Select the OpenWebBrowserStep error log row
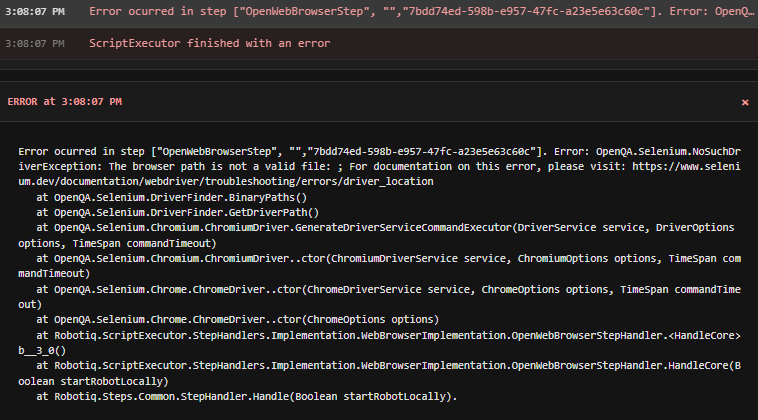This screenshot has width=758, height=420. point(420,13)
